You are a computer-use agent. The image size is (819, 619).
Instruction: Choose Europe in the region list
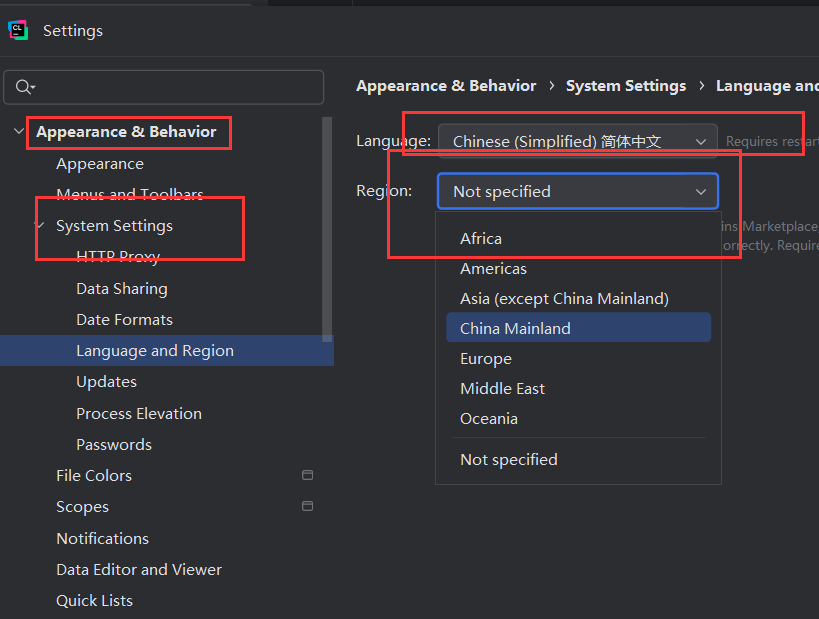click(x=486, y=359)
